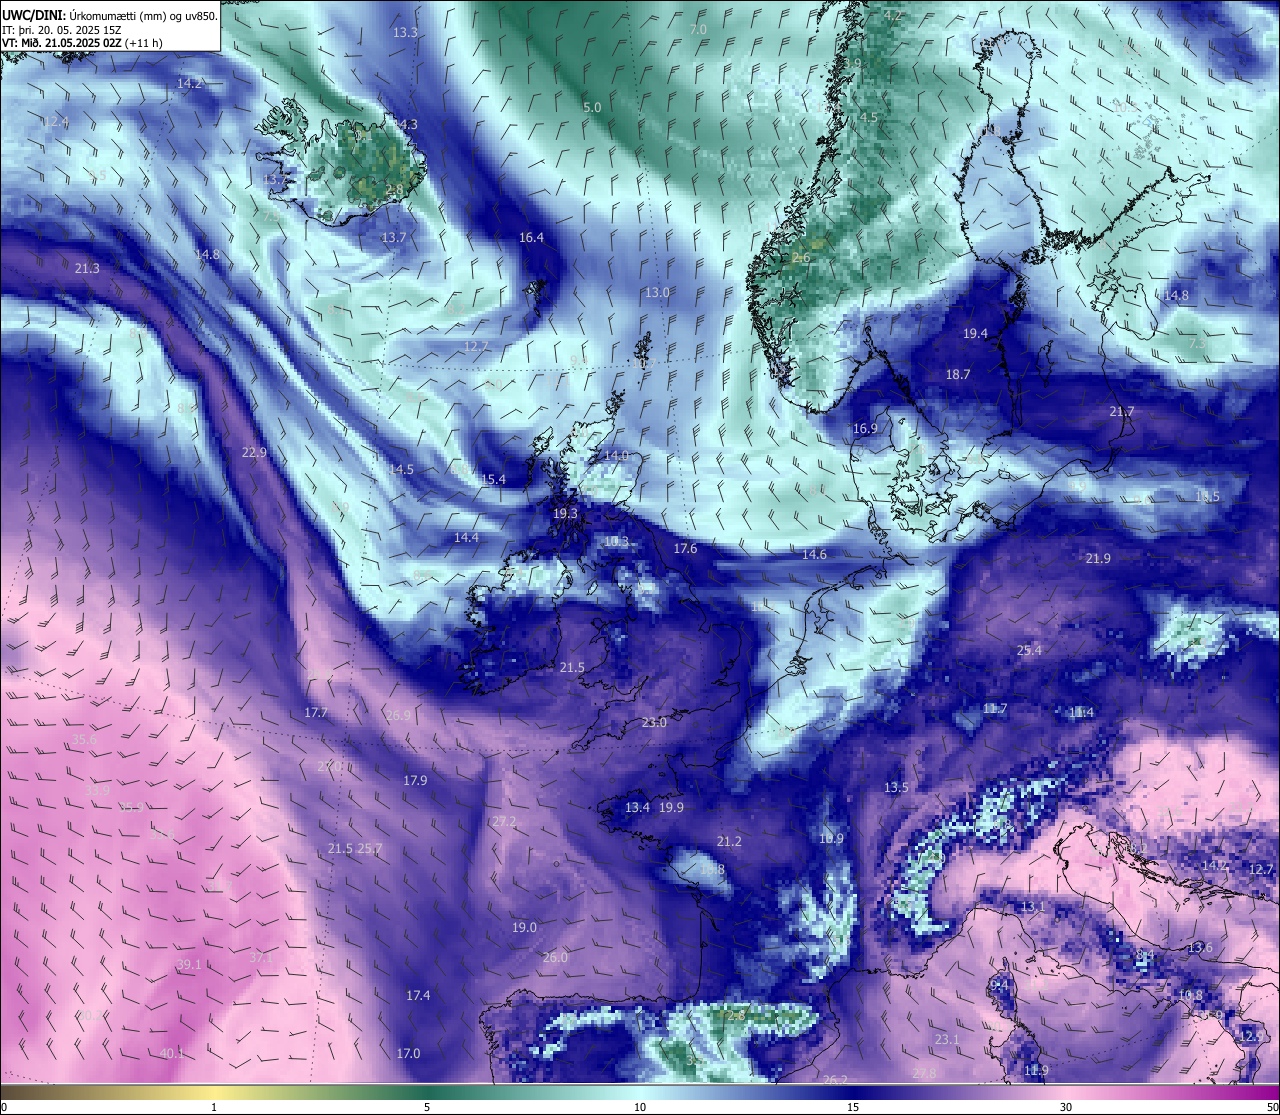The width and height of the screenshot is (1280, 1115).
Task: Select the 17.4 value near Spain
Action: (x=418, y=995)
